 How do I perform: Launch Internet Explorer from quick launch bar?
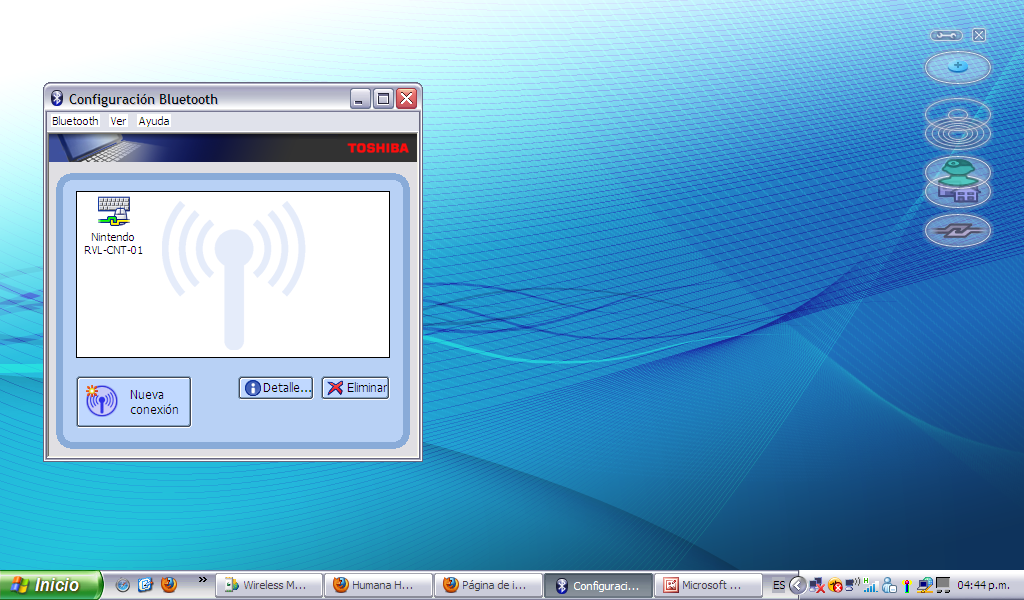[x=145, y=585]
